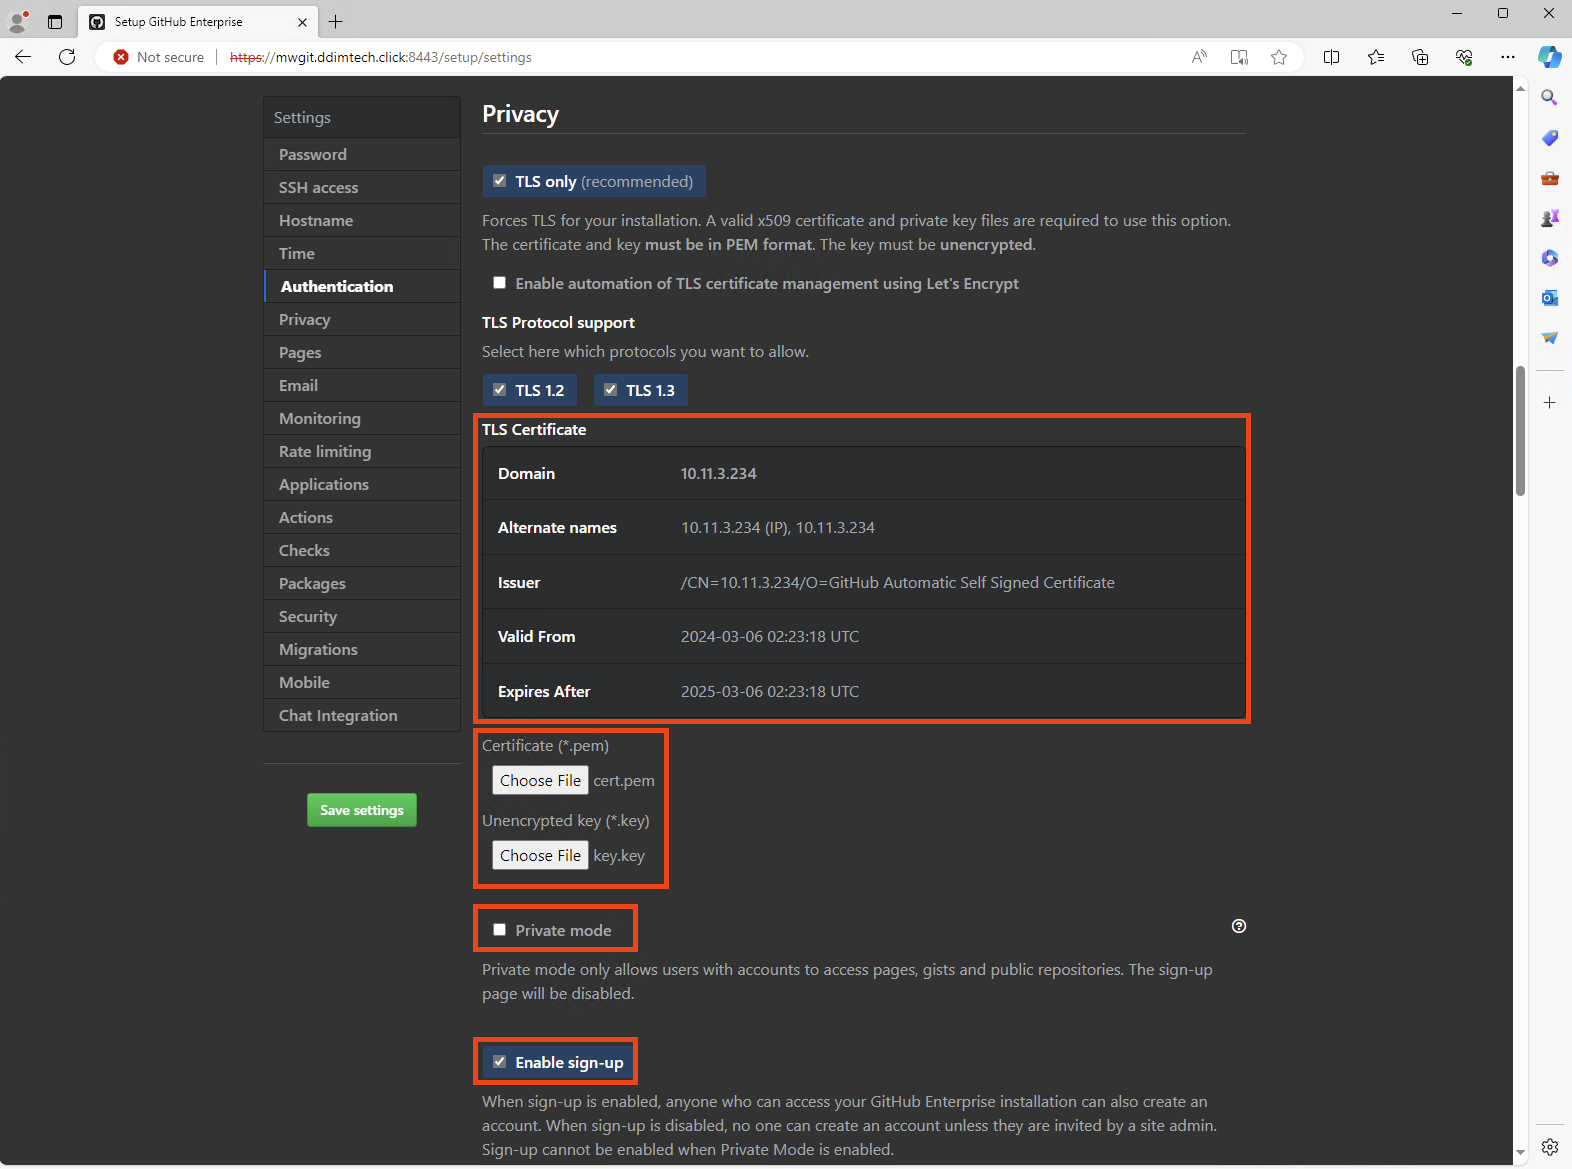Click the Private mode help question icon
This screenshot has height=1169, width=1572.
click(x=1239, y=926)
